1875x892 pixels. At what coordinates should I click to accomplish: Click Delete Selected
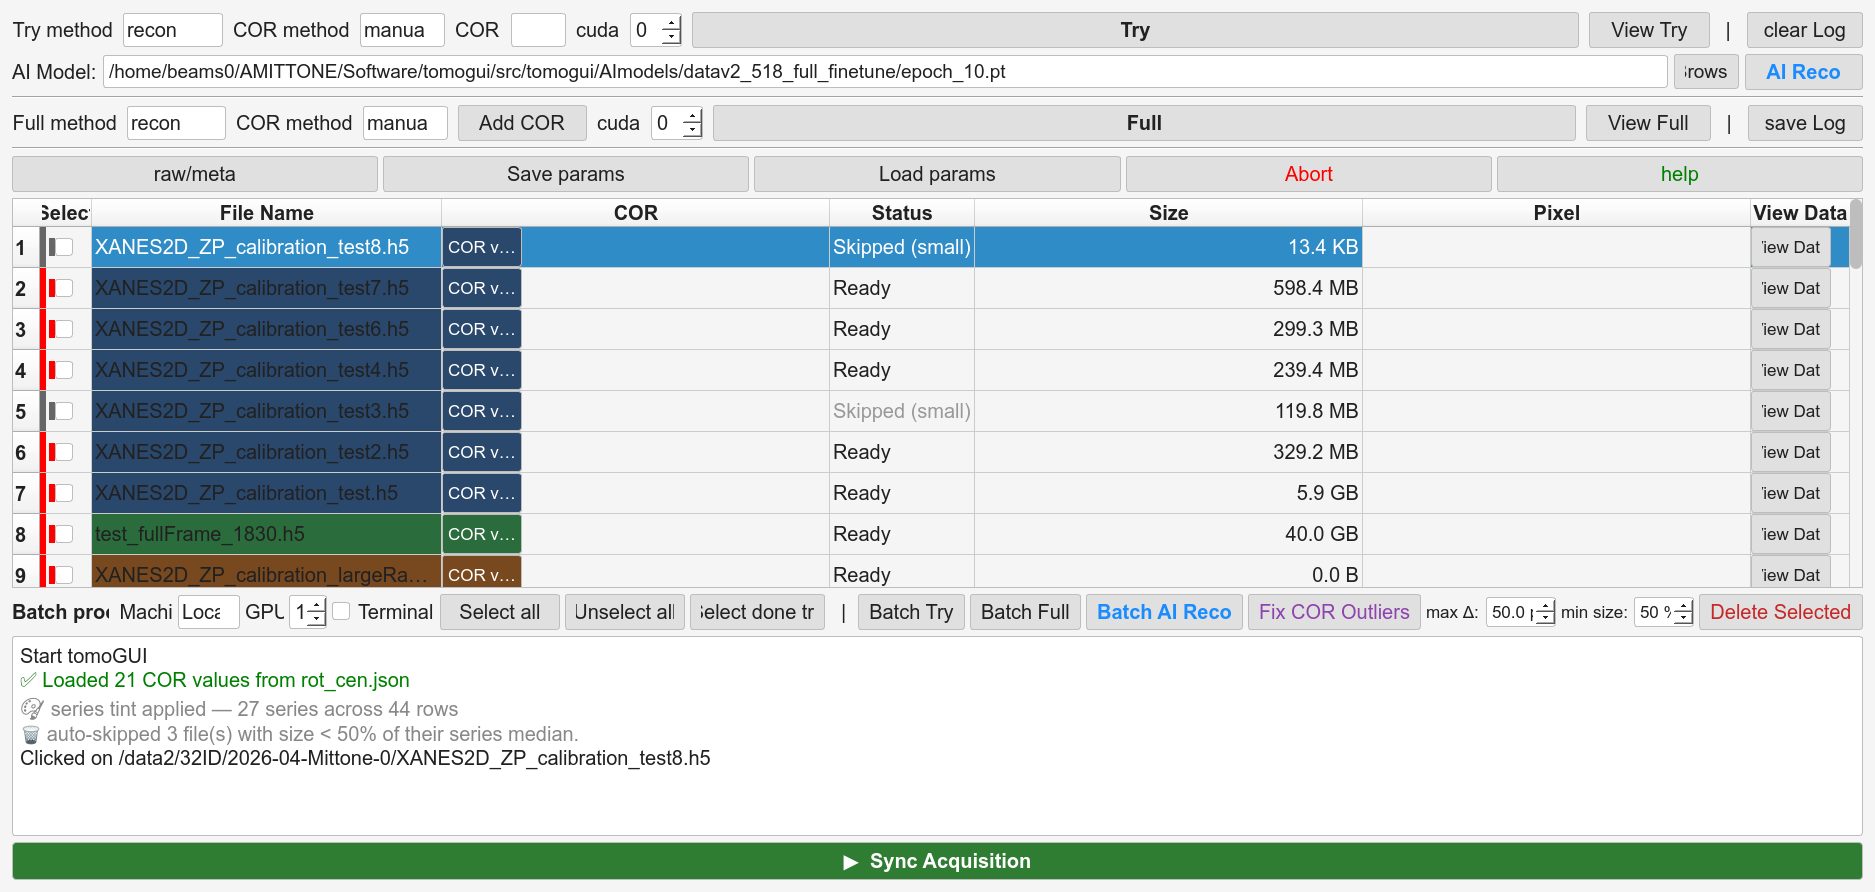pos(1780,612)
